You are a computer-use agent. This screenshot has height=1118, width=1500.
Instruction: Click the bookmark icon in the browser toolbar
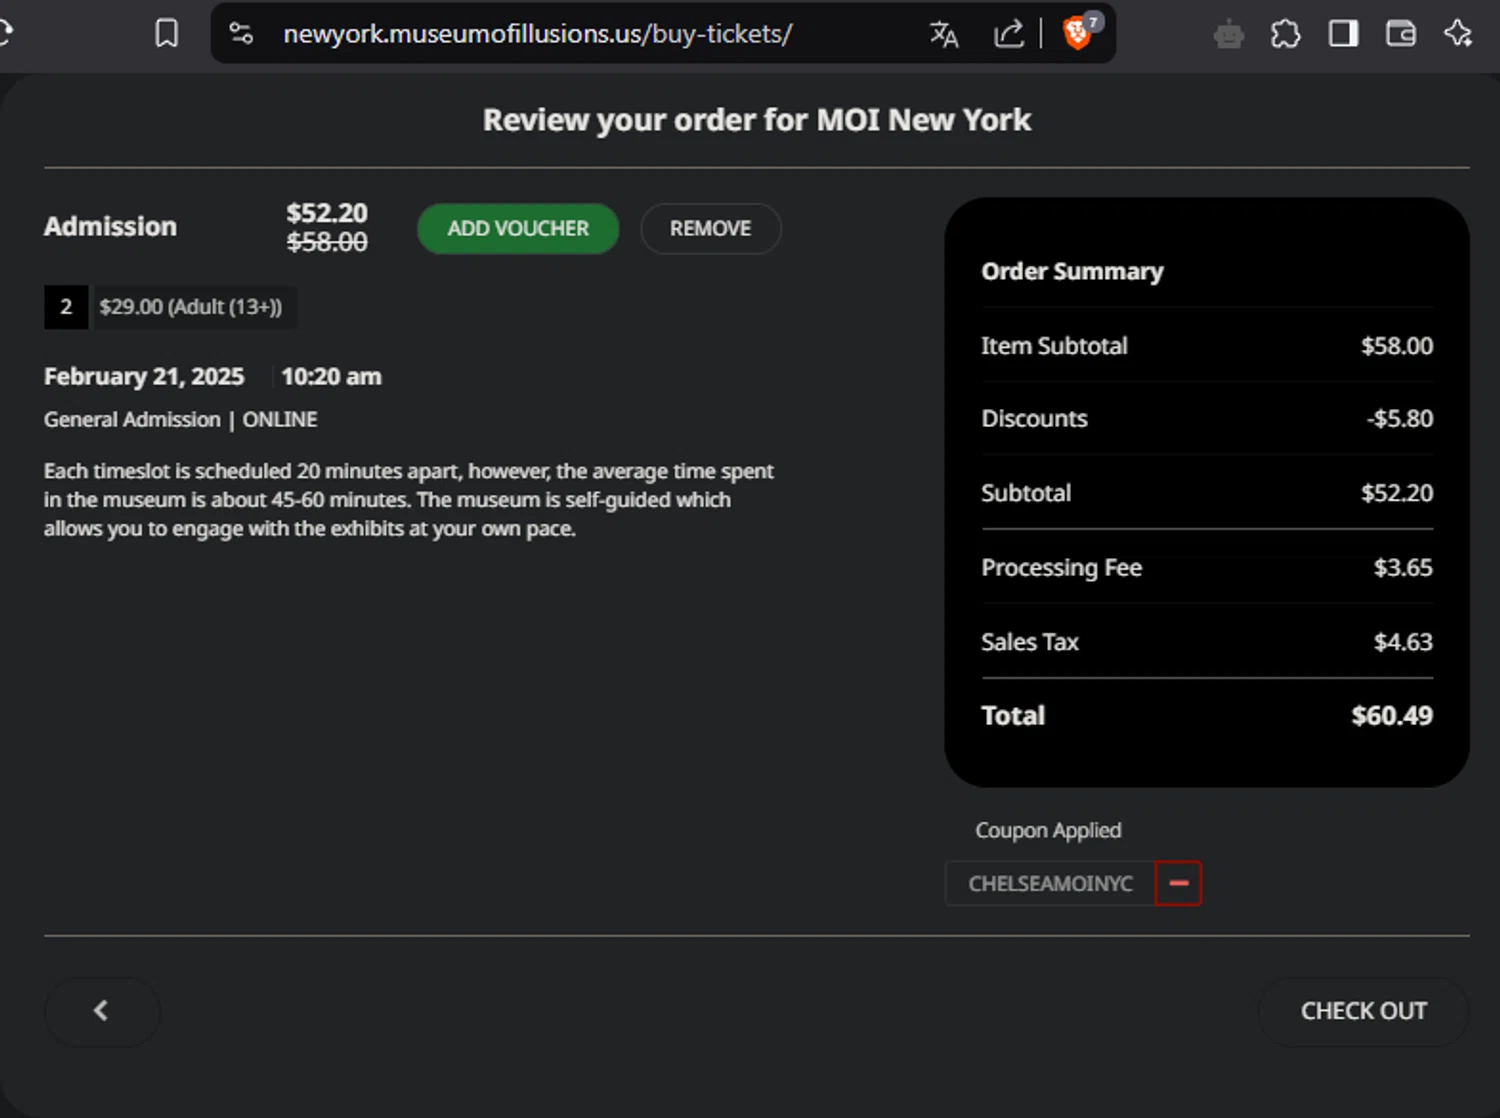click(167, 34)
